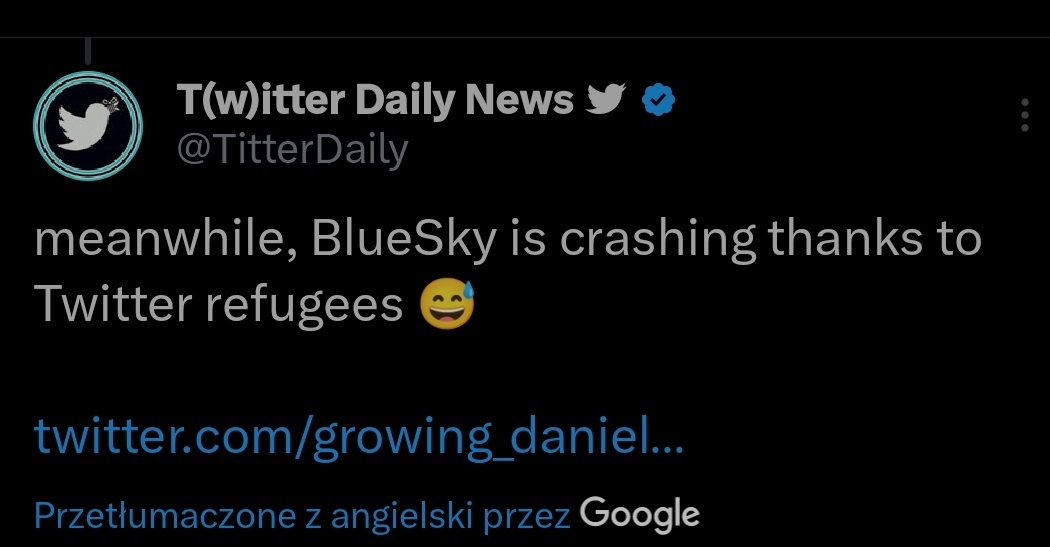The width and height of the screenshot is (1050, 547).
Task: Tap the word "crashing" in the tweet
Action: point(644,242)
